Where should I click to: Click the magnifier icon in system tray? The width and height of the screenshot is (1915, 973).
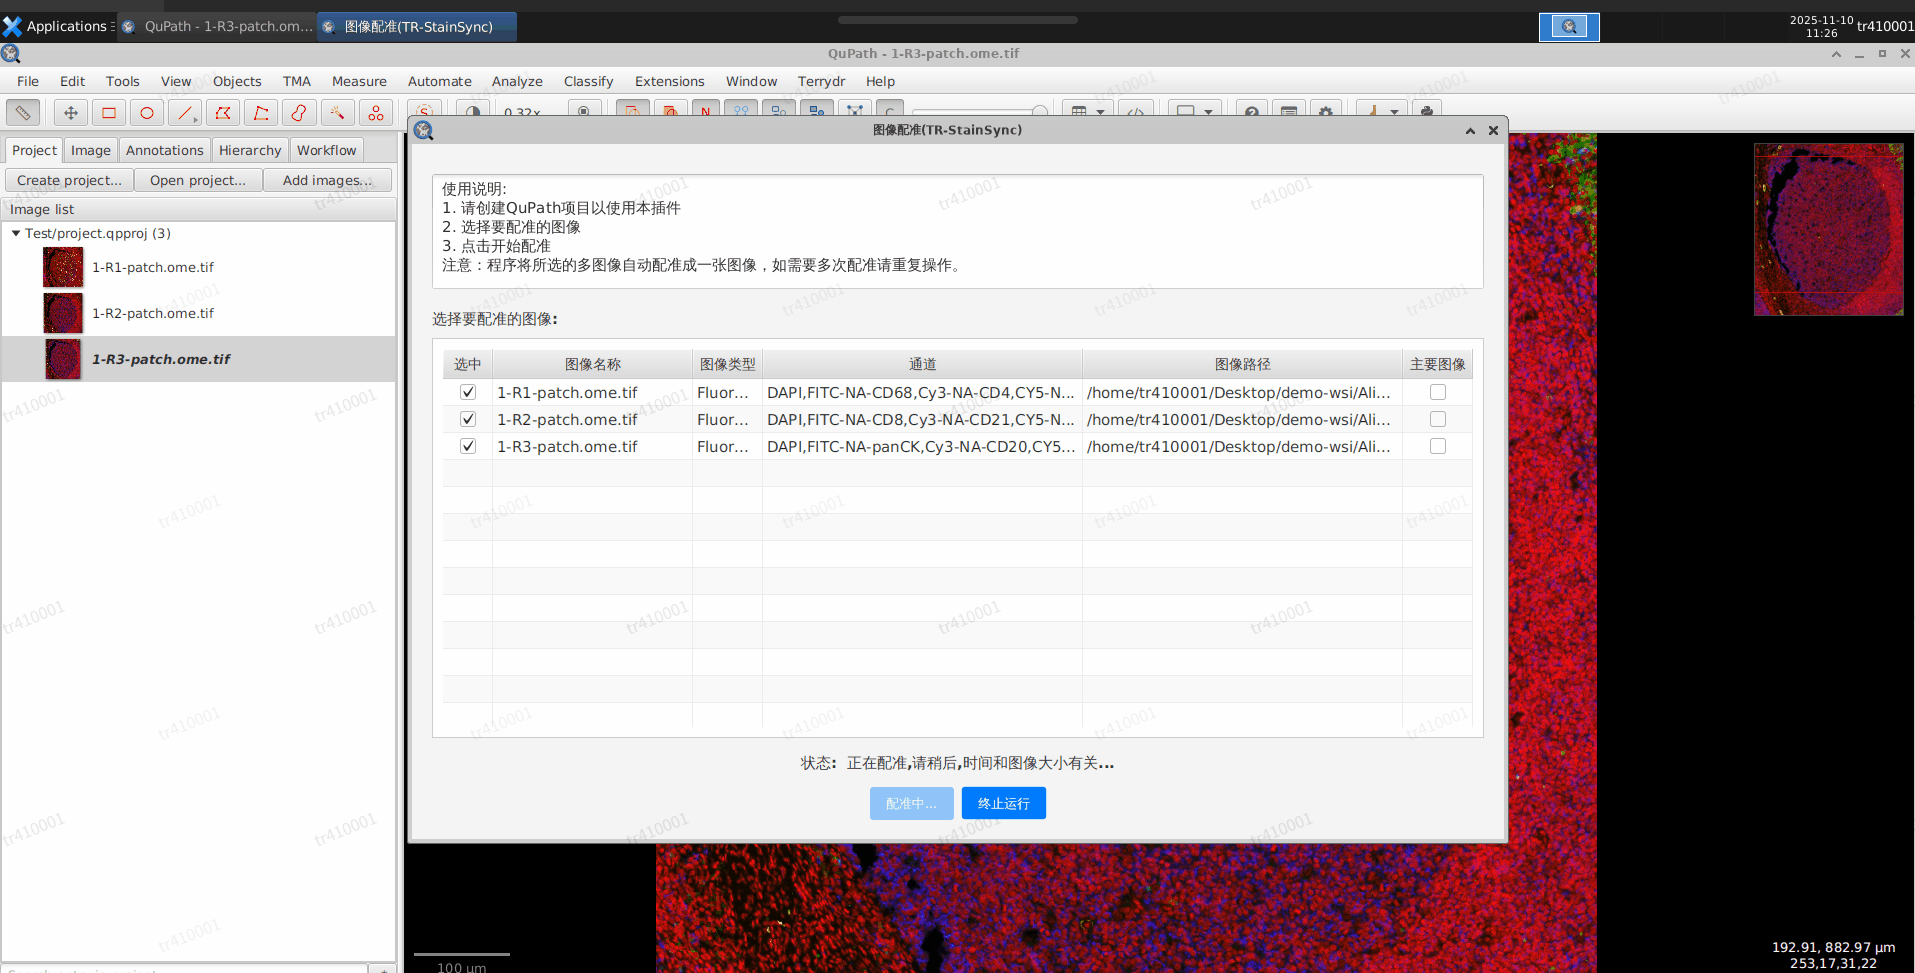(1569, 27)
